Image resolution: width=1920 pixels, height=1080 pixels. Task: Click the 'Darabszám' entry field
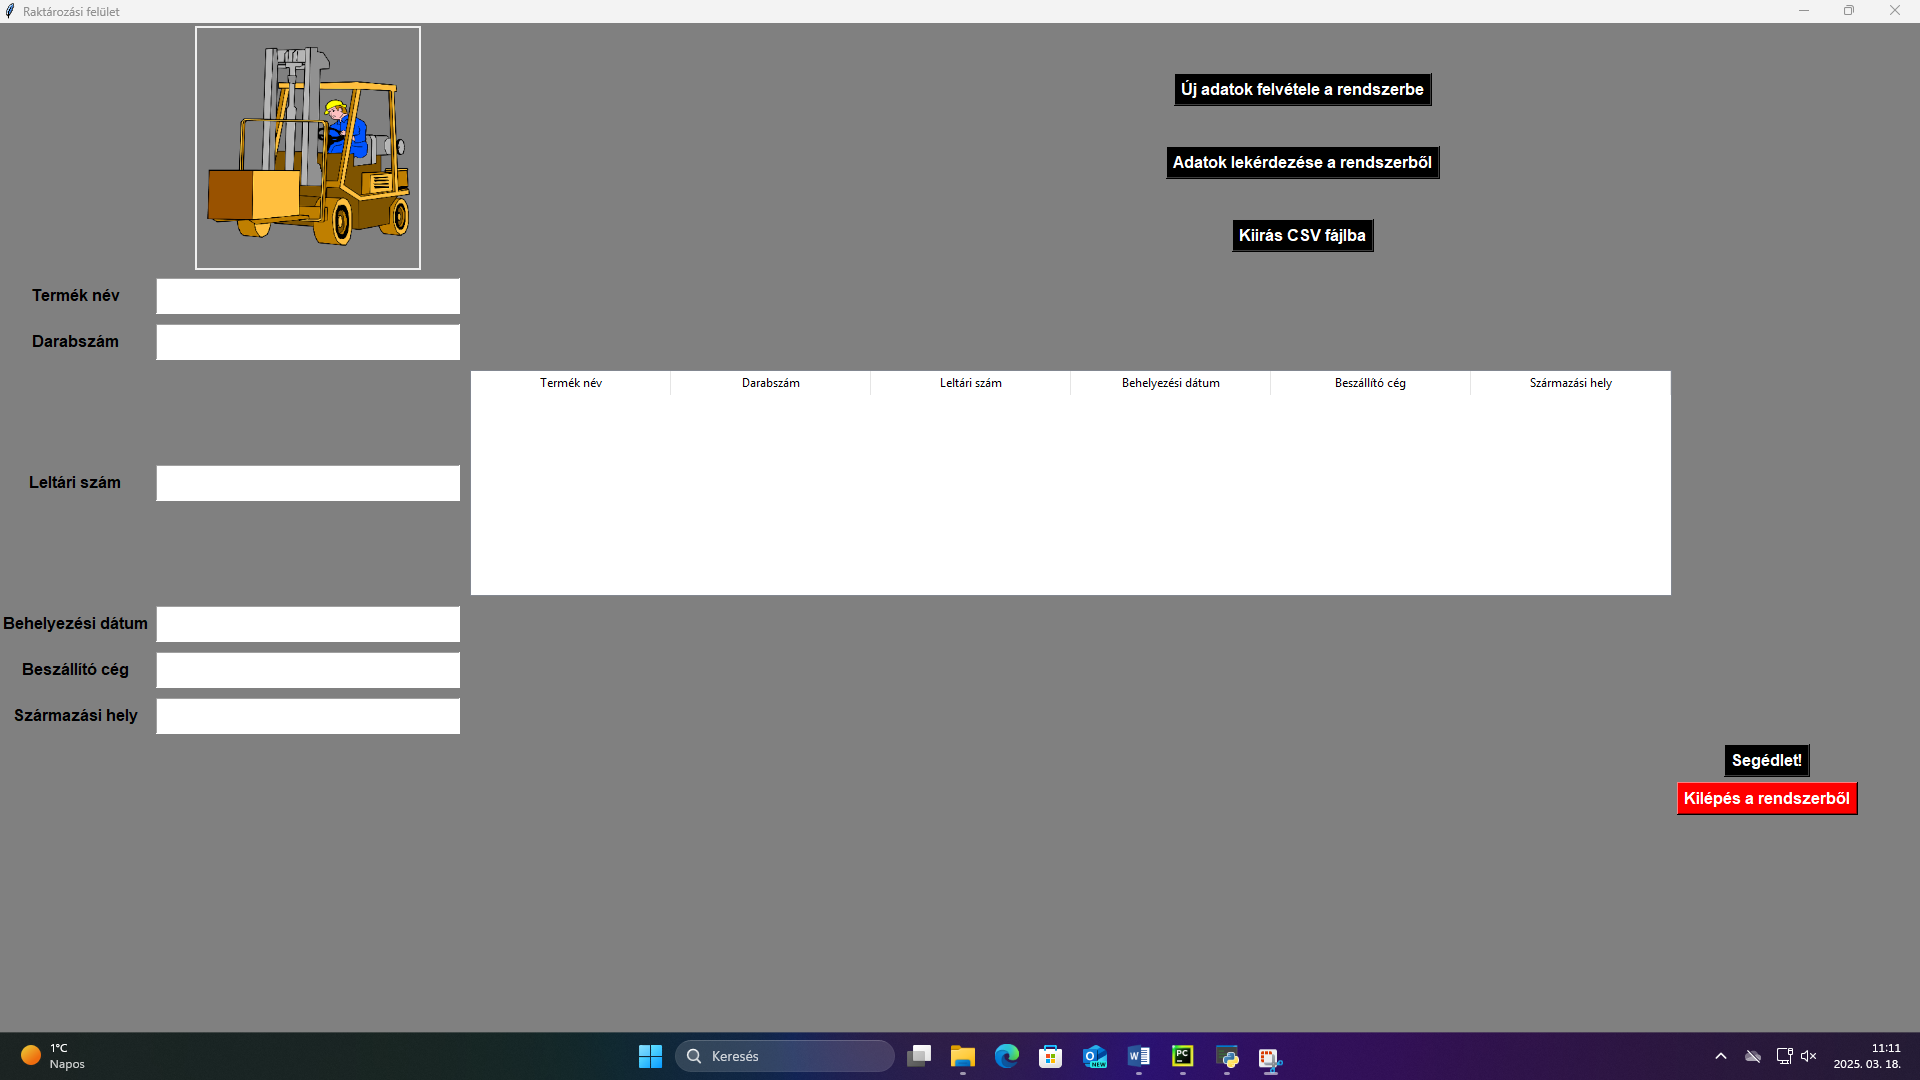[x=308, y=342]
